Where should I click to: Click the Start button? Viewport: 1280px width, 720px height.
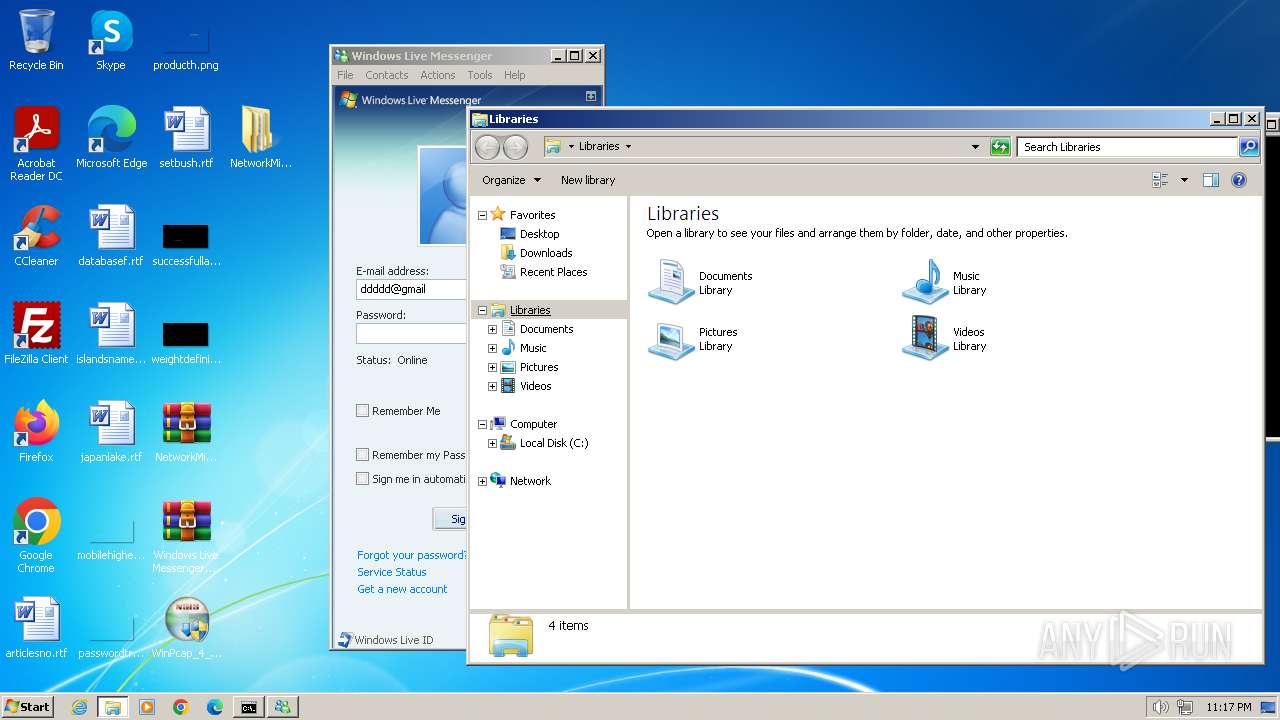point(28,707)
